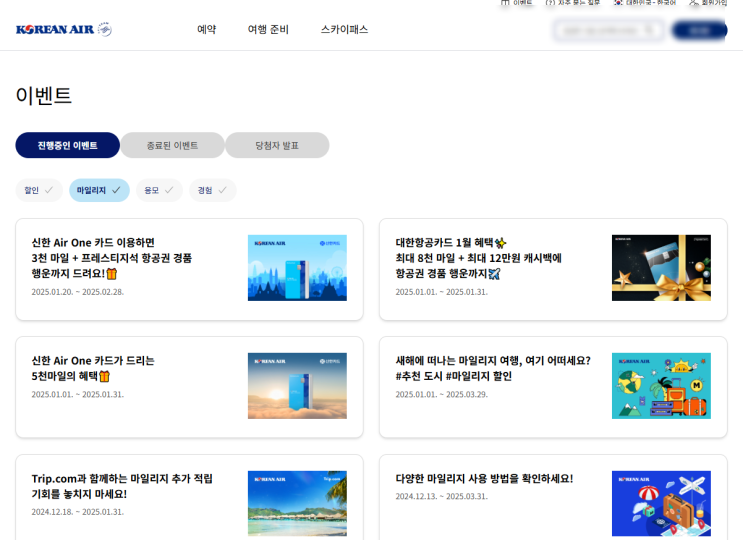
Task: Open the 스카이패스 menu
Action: 344,29
